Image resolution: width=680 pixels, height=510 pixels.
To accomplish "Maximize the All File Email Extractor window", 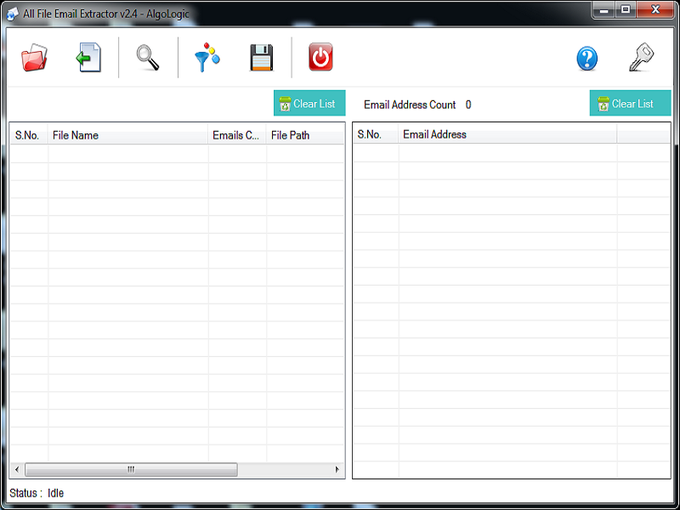I will click(x=625, y=10).
